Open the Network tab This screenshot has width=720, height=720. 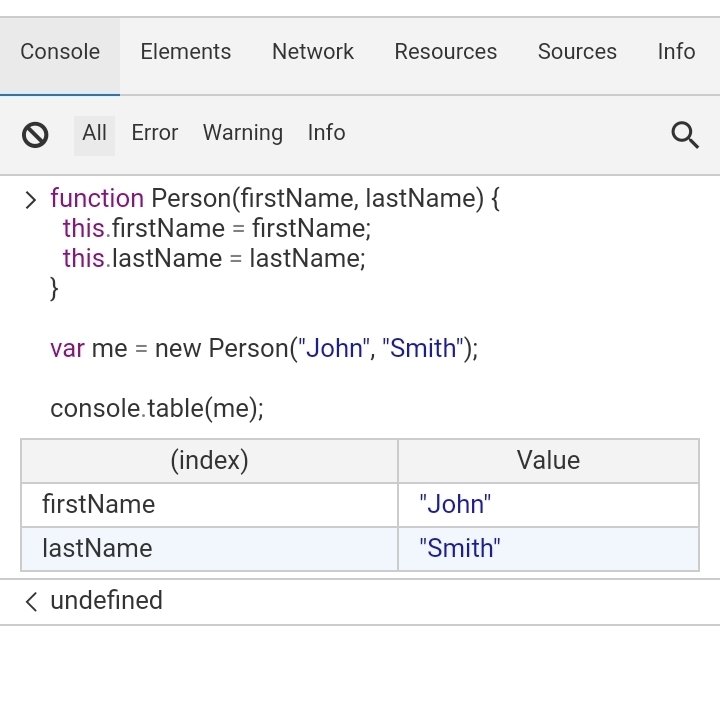313,51
